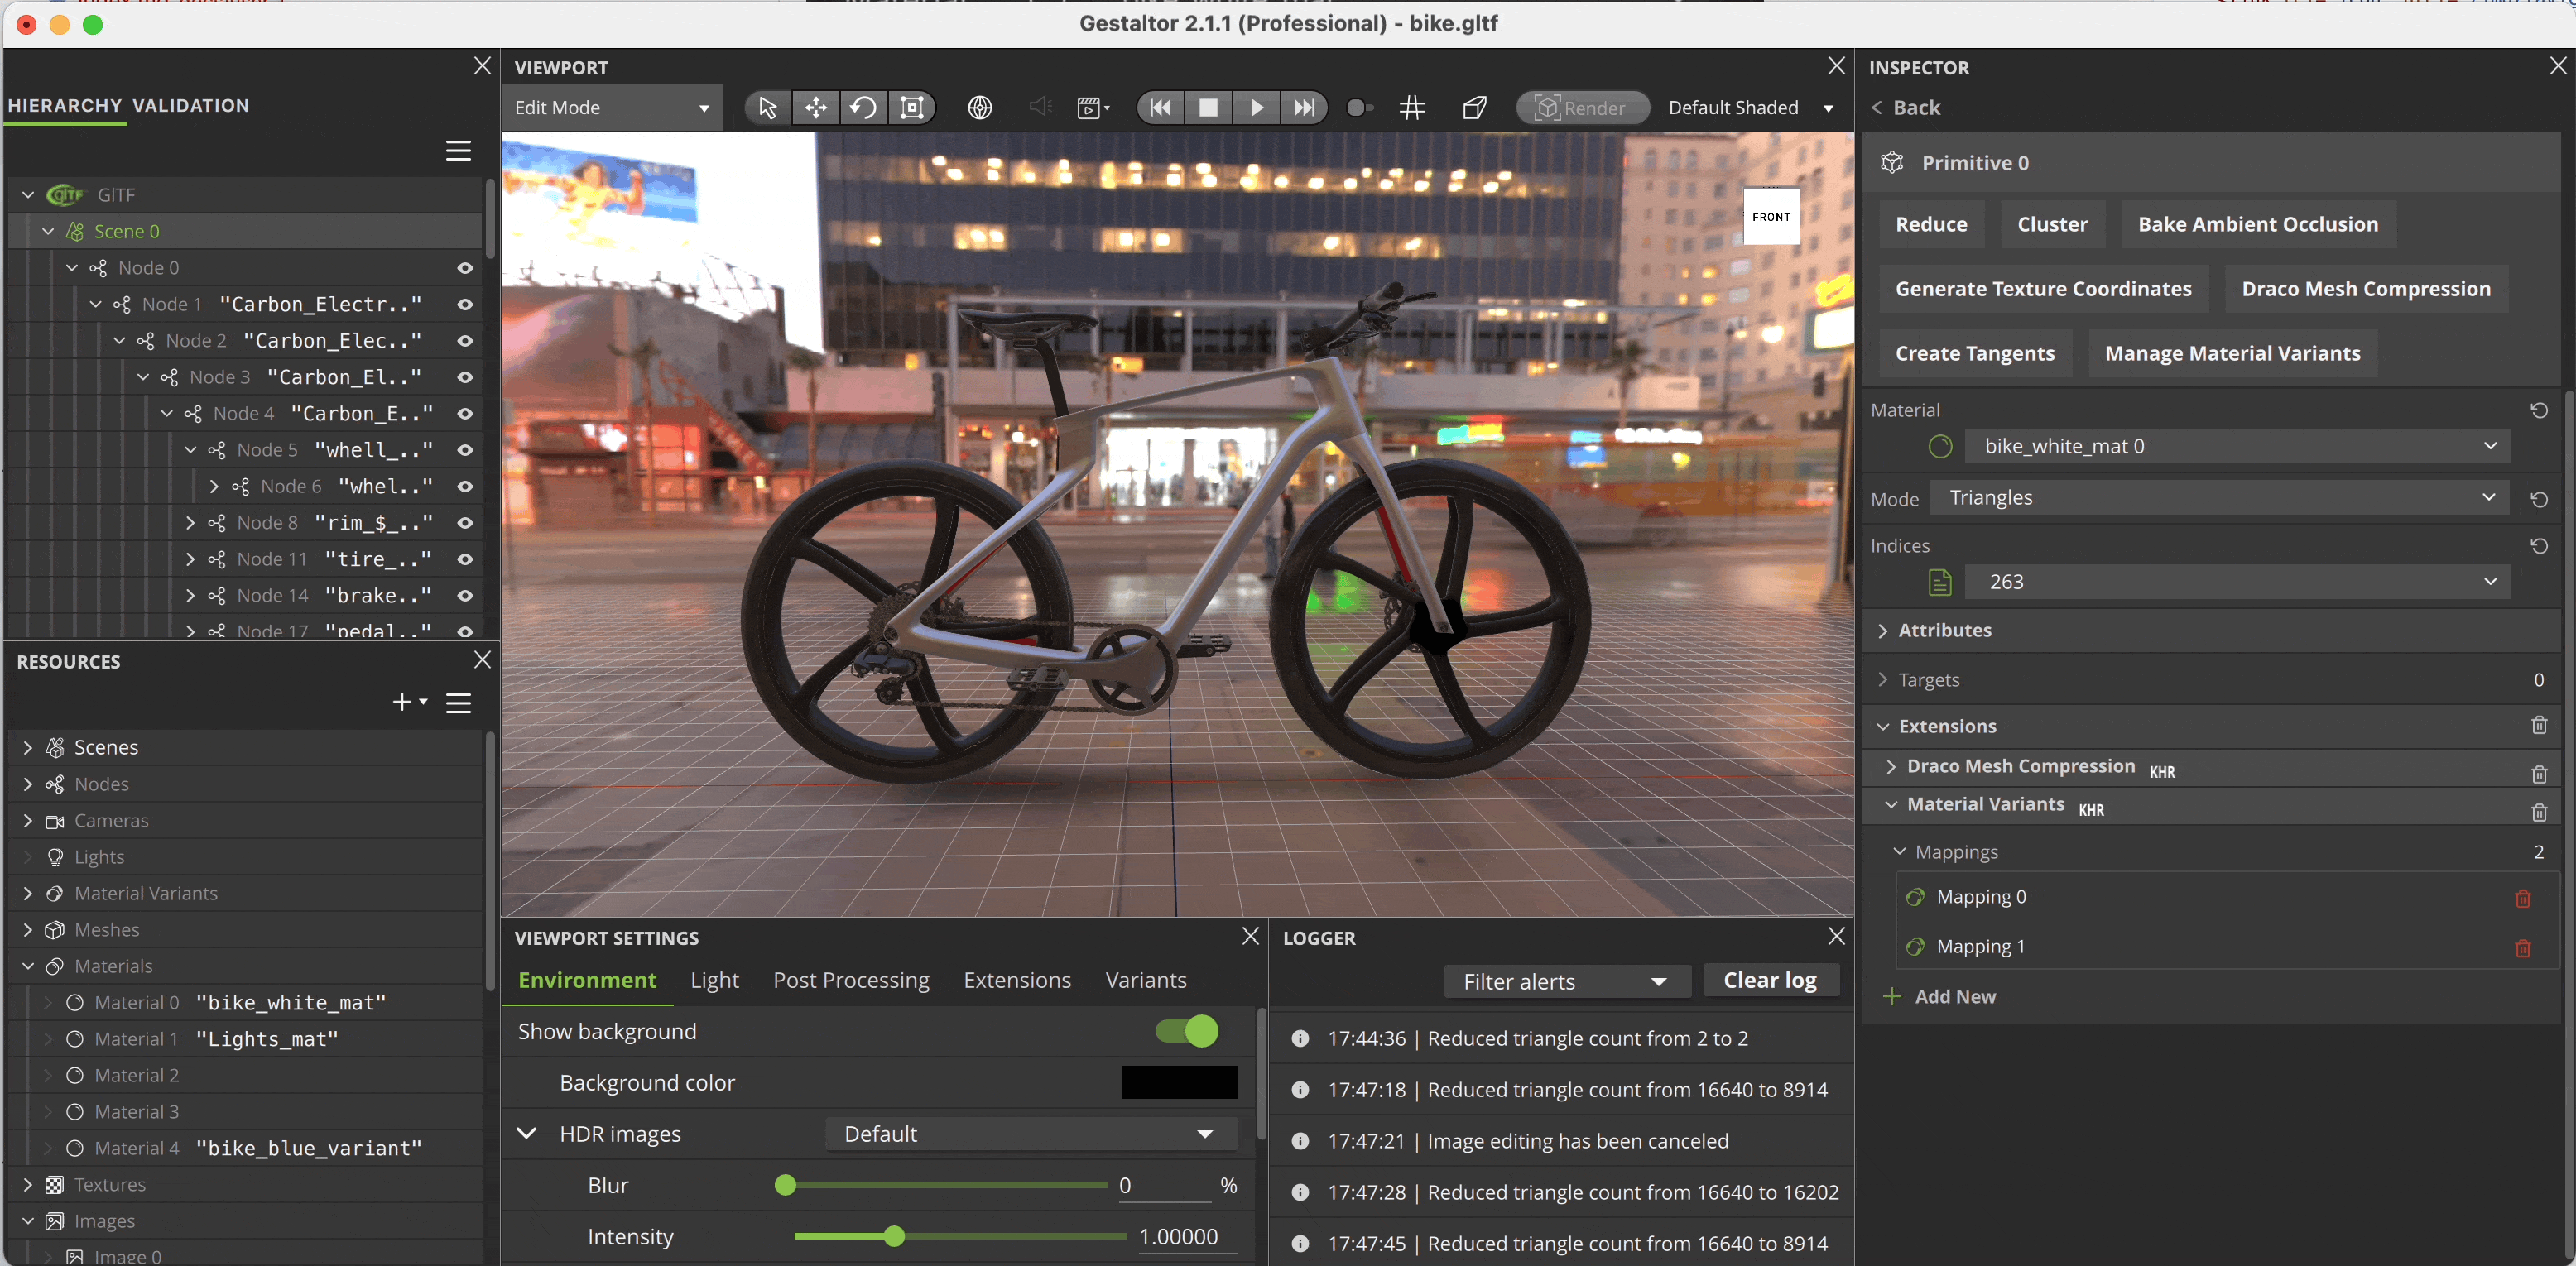Click the Bake Ambient Occlusion button
Image resolution: width=2576 pixels, height=1266 pixels.
point(2257,224)
